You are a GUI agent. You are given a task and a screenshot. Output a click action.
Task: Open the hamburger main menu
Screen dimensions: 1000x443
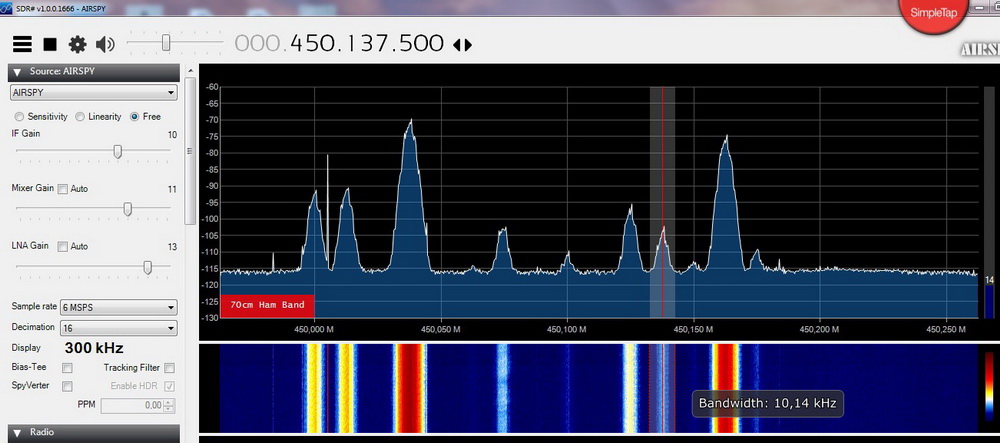coord(22,44)
